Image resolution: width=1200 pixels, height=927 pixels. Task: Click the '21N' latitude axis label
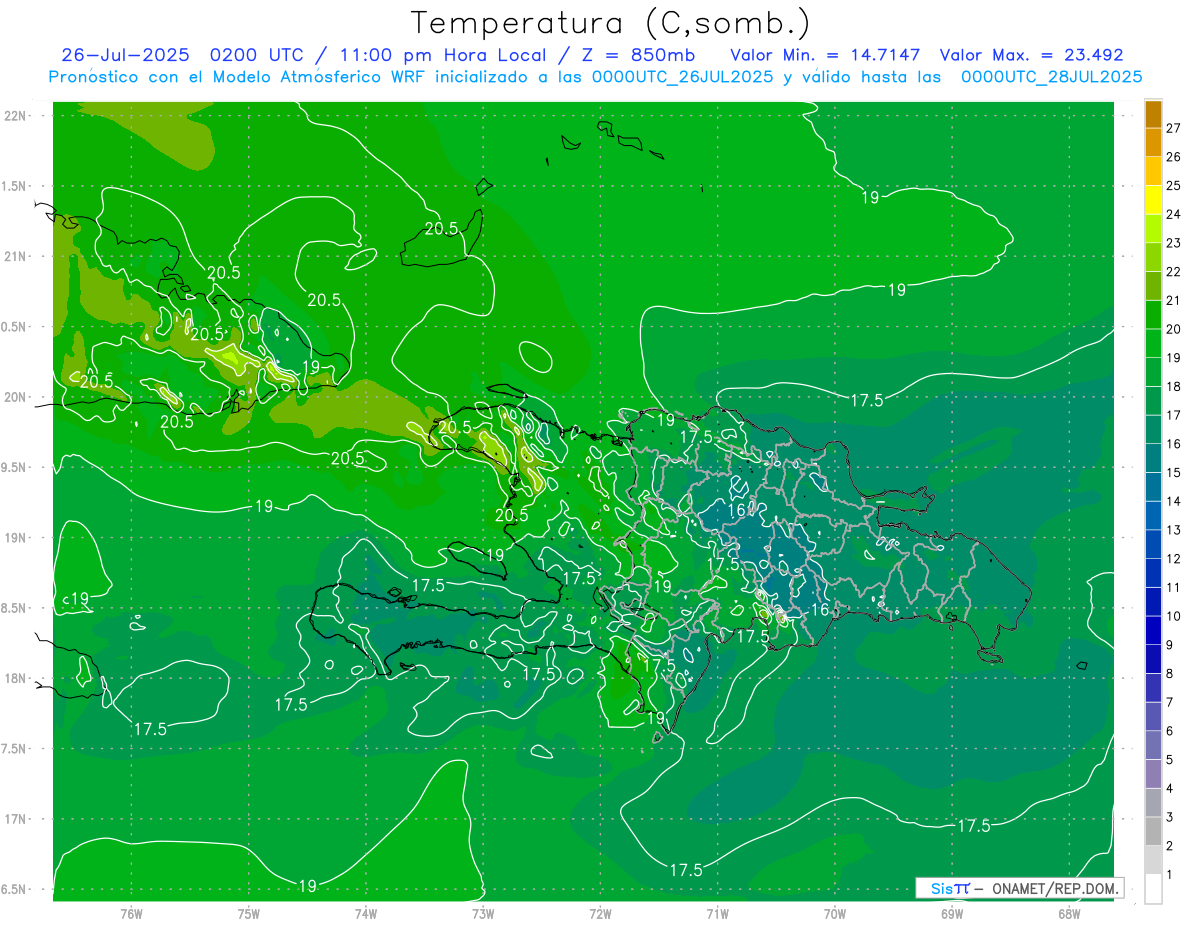point(16,256)
